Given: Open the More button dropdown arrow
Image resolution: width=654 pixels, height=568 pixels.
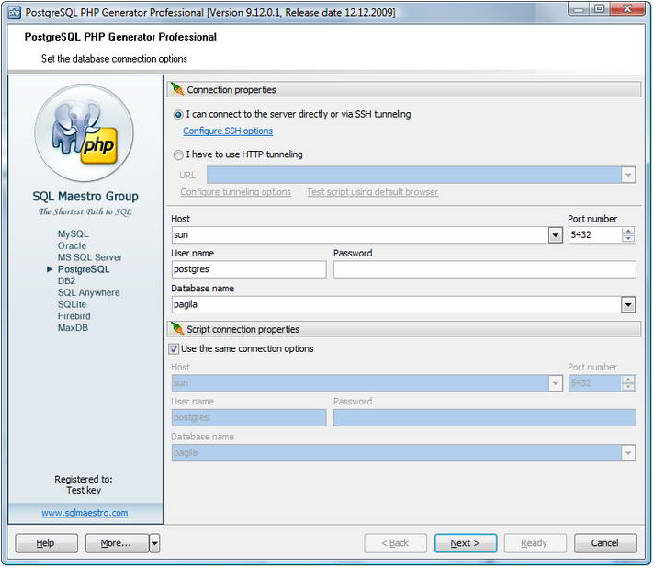Looking at the screenshot, I should point(154,543).
